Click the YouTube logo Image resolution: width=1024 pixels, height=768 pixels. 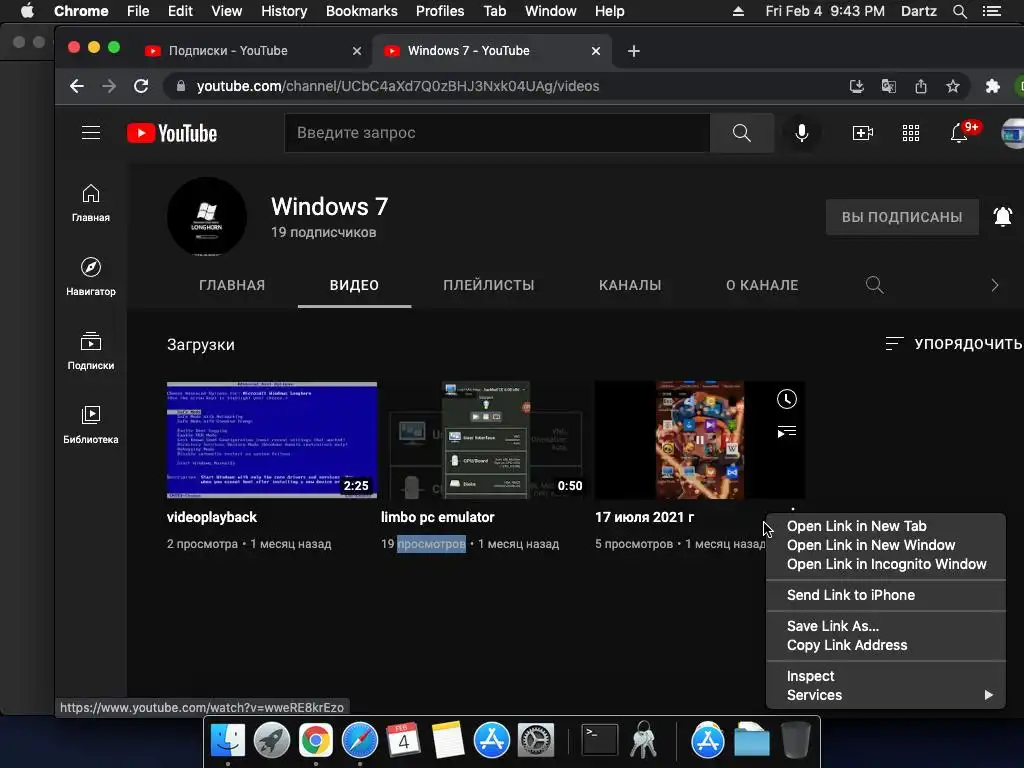pos(172,133)
